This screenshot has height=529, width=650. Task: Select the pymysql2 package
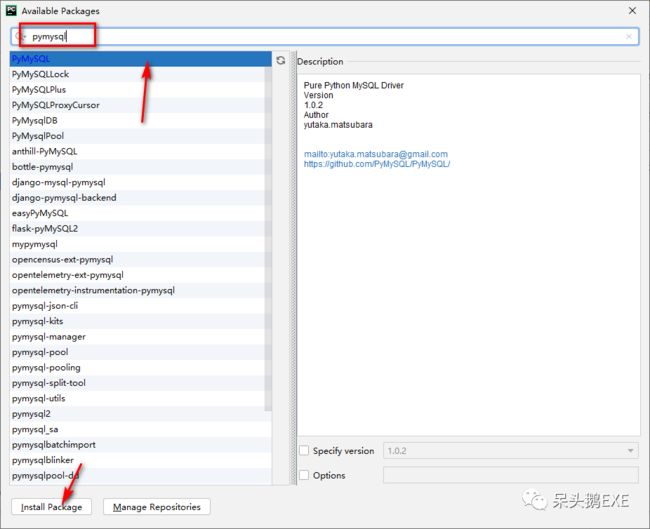click(141, 414)
